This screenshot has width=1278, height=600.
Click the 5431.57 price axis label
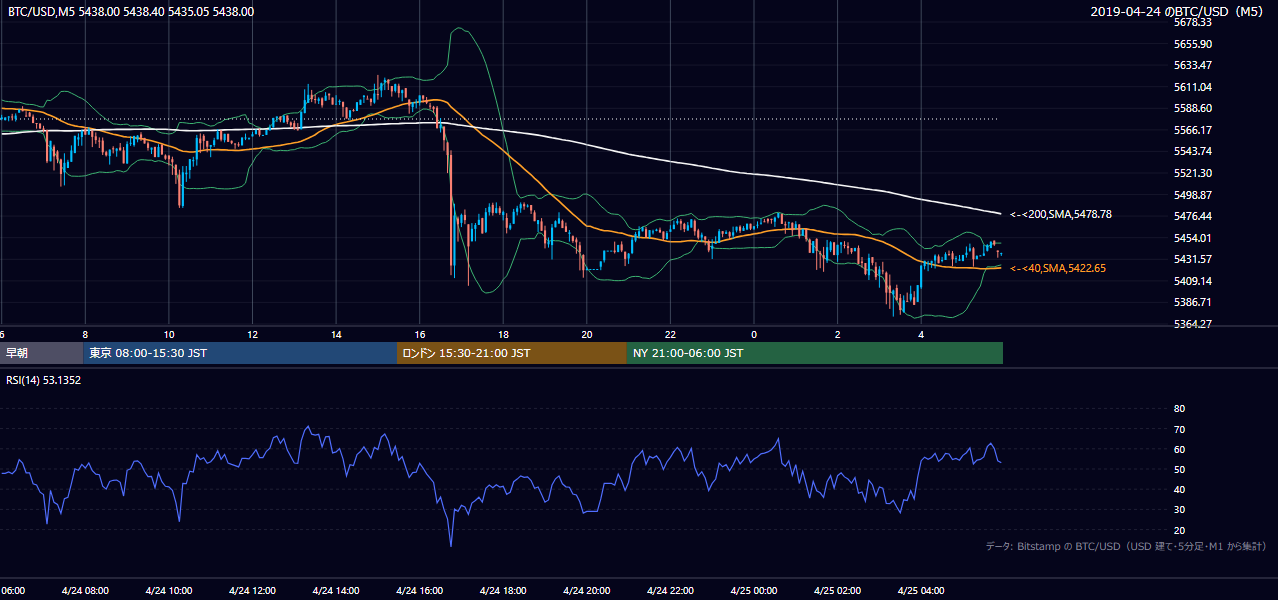tap(1193, 259)
